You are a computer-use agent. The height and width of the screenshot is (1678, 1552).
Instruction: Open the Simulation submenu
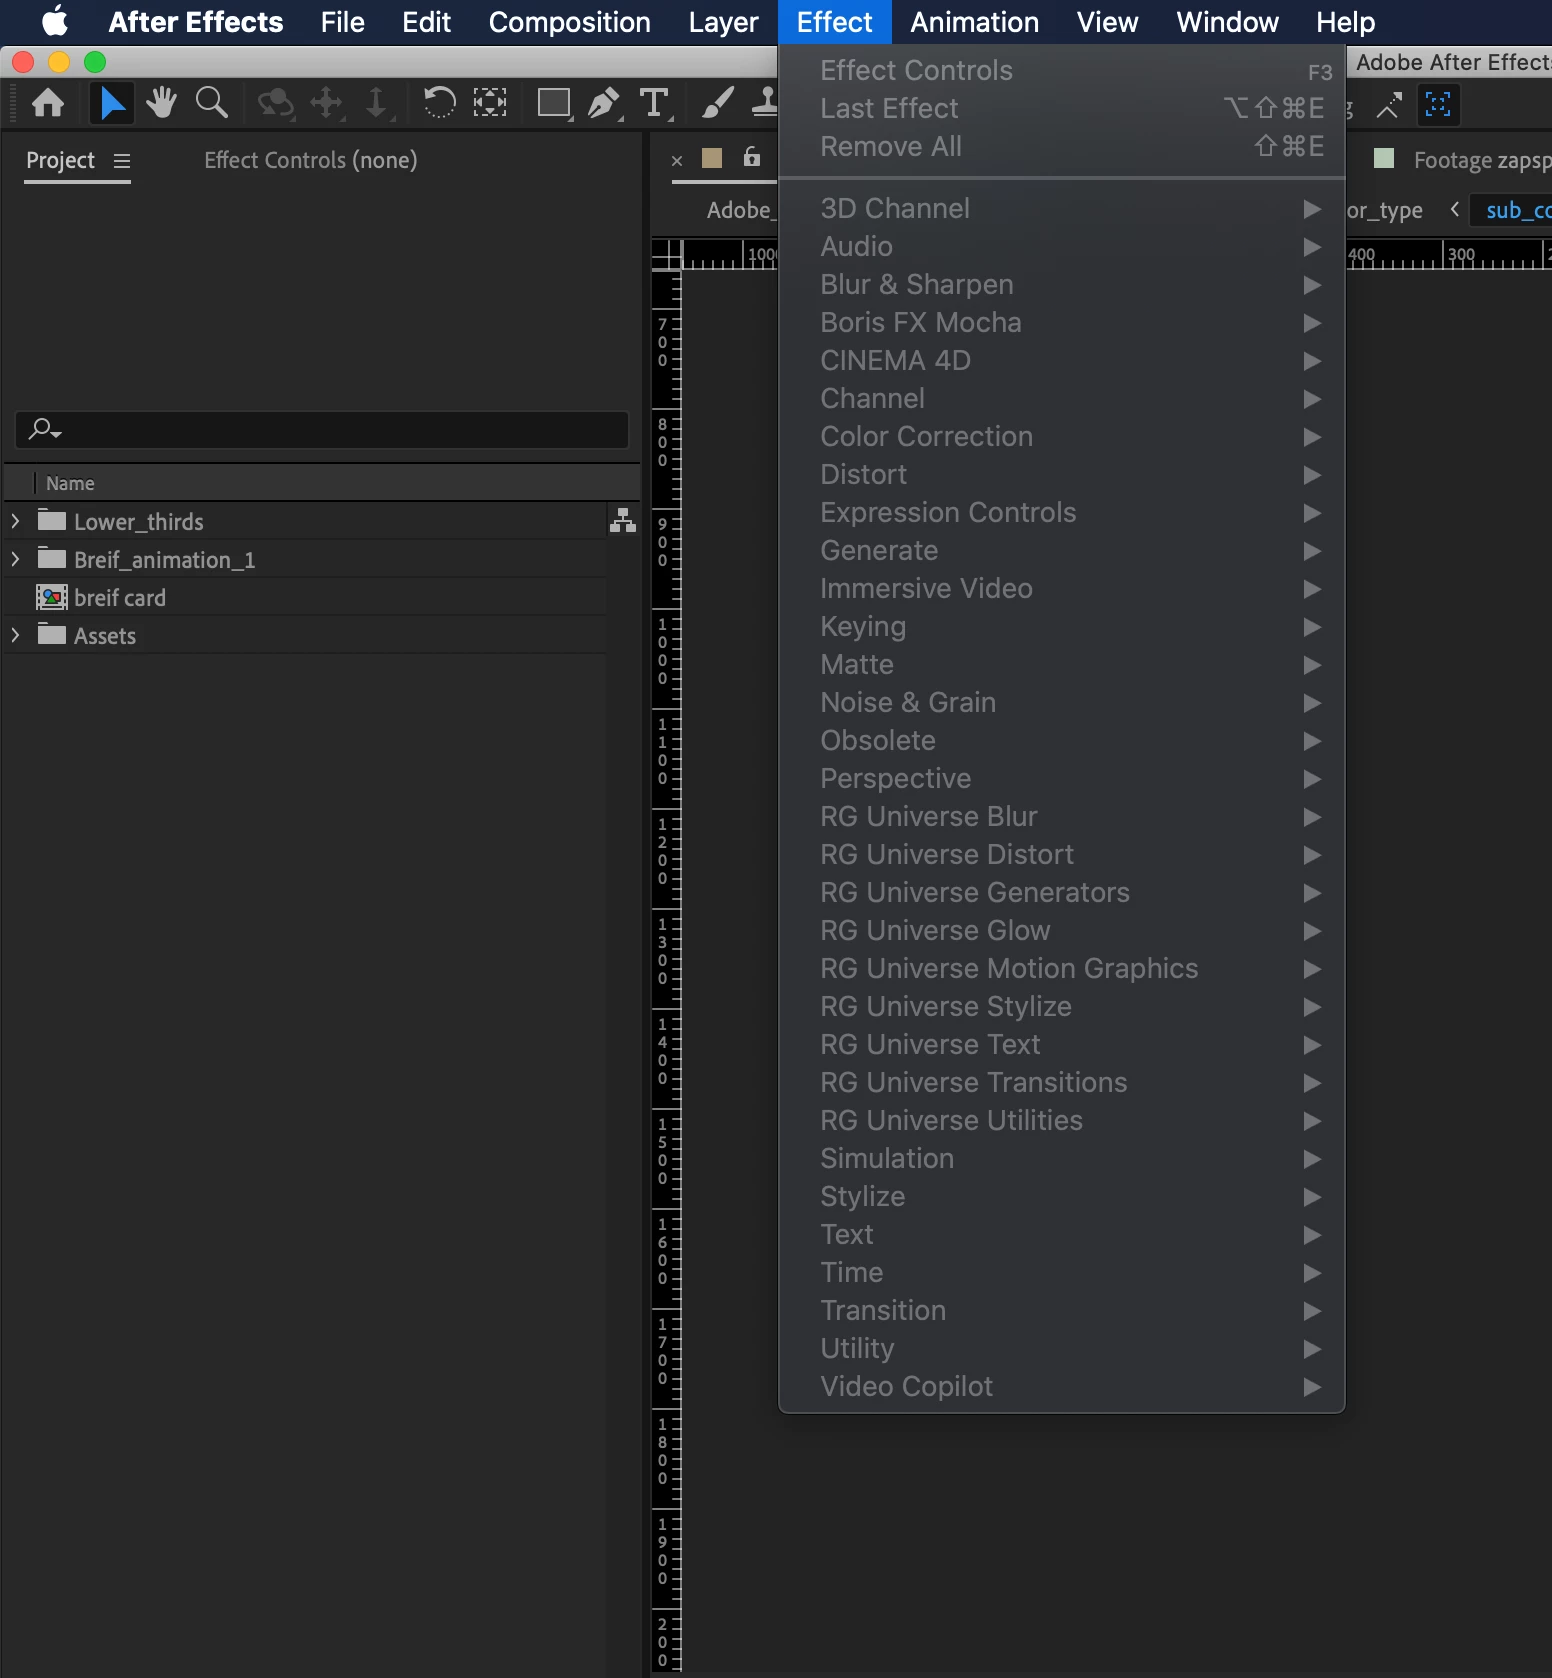pyautogui.click(x=1061, y=1158)
